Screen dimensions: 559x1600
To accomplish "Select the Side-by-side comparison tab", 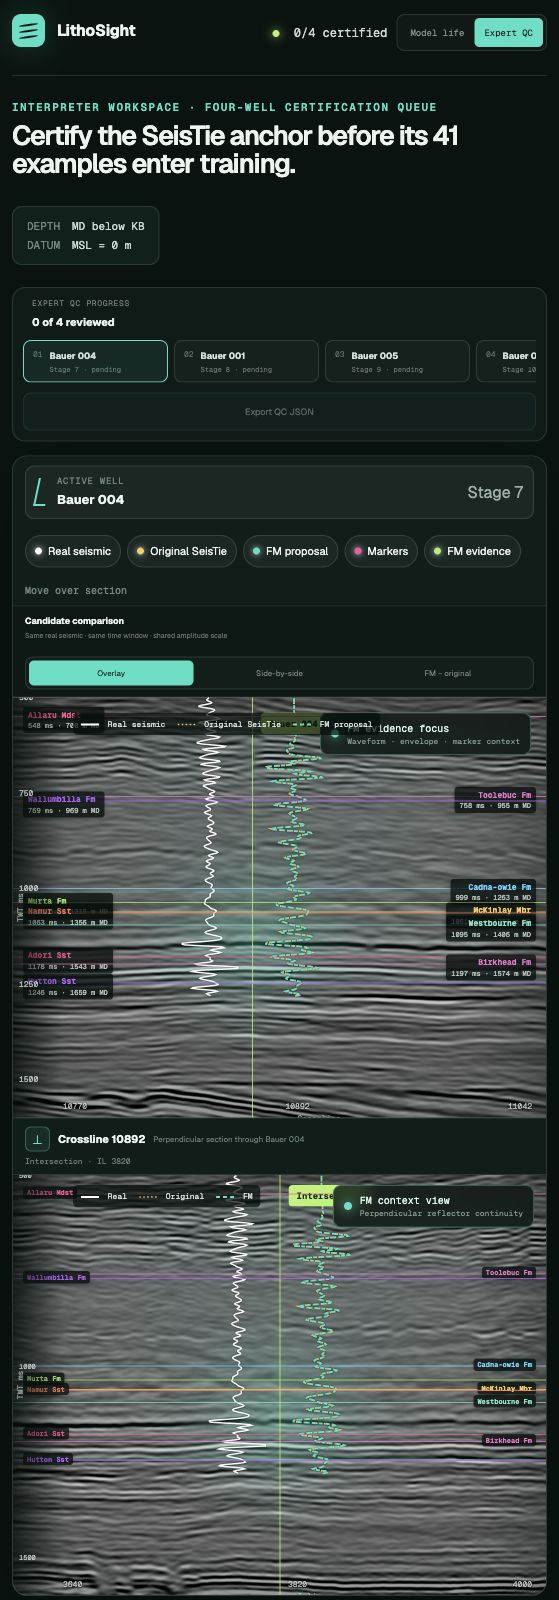I will click(279, 673).
